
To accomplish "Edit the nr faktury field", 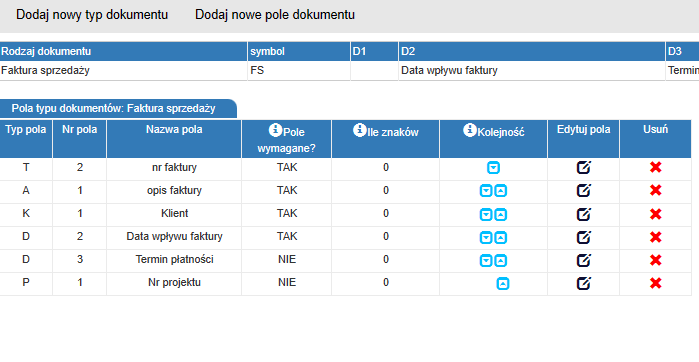I will click(584, 168).
